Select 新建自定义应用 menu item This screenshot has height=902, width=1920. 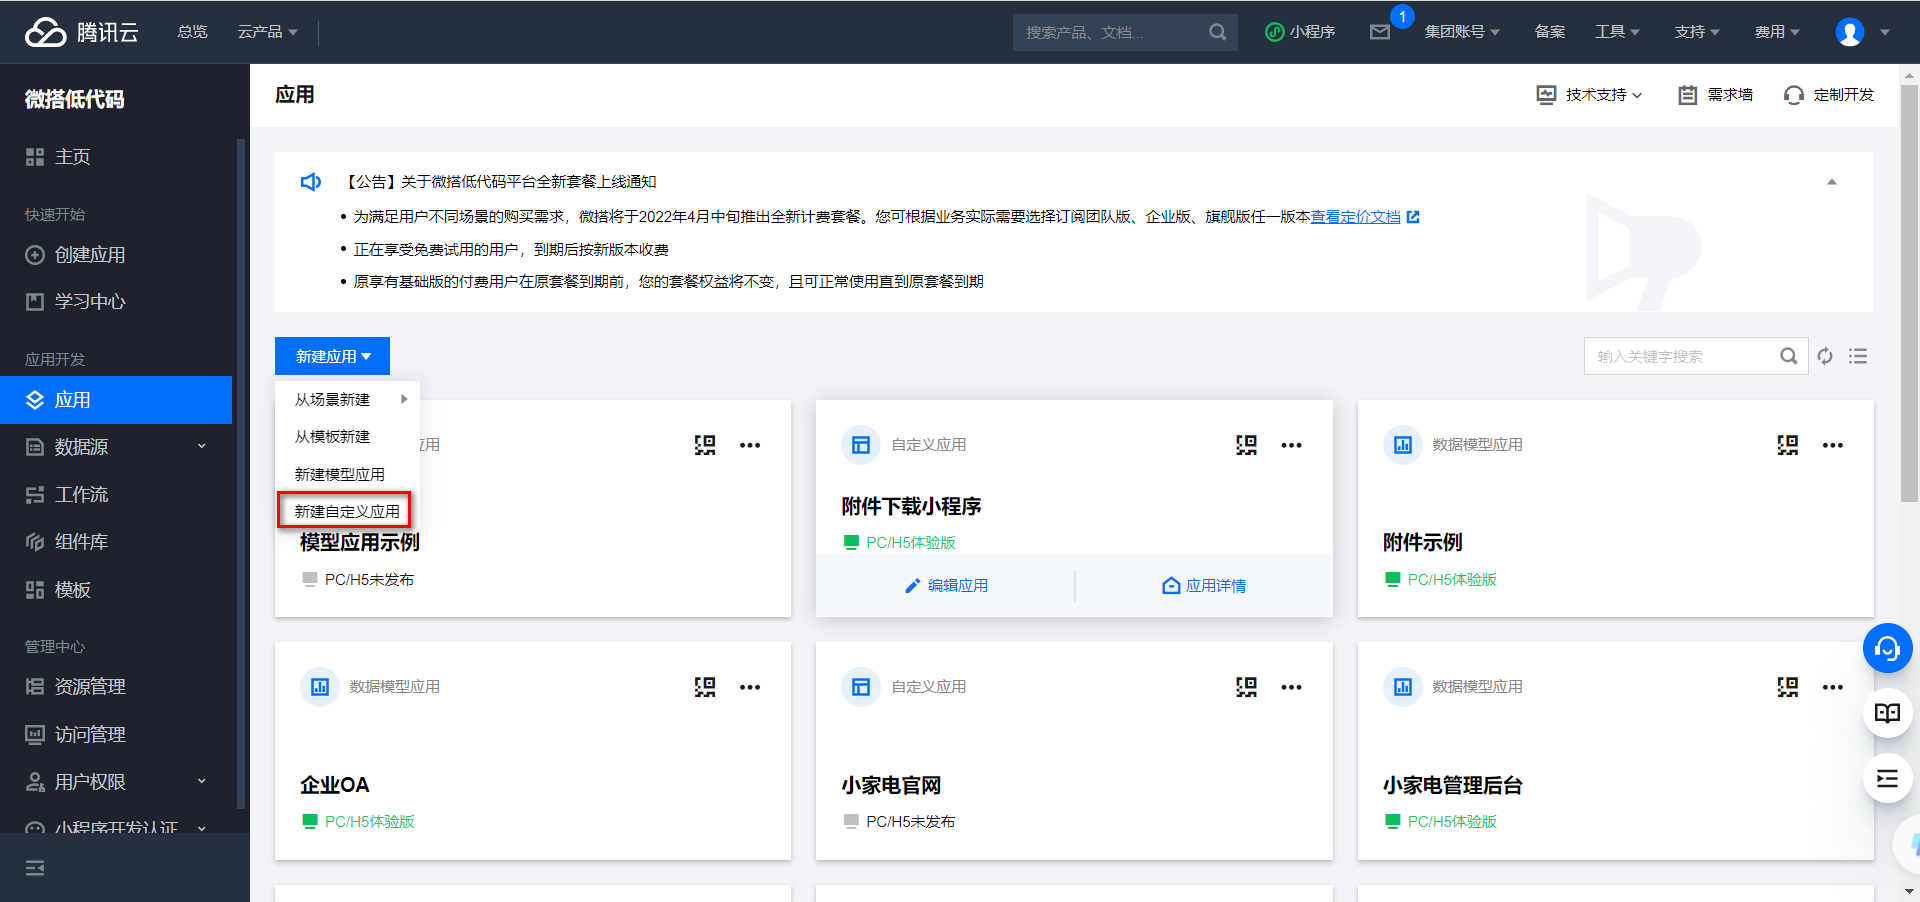pos(346,511)
